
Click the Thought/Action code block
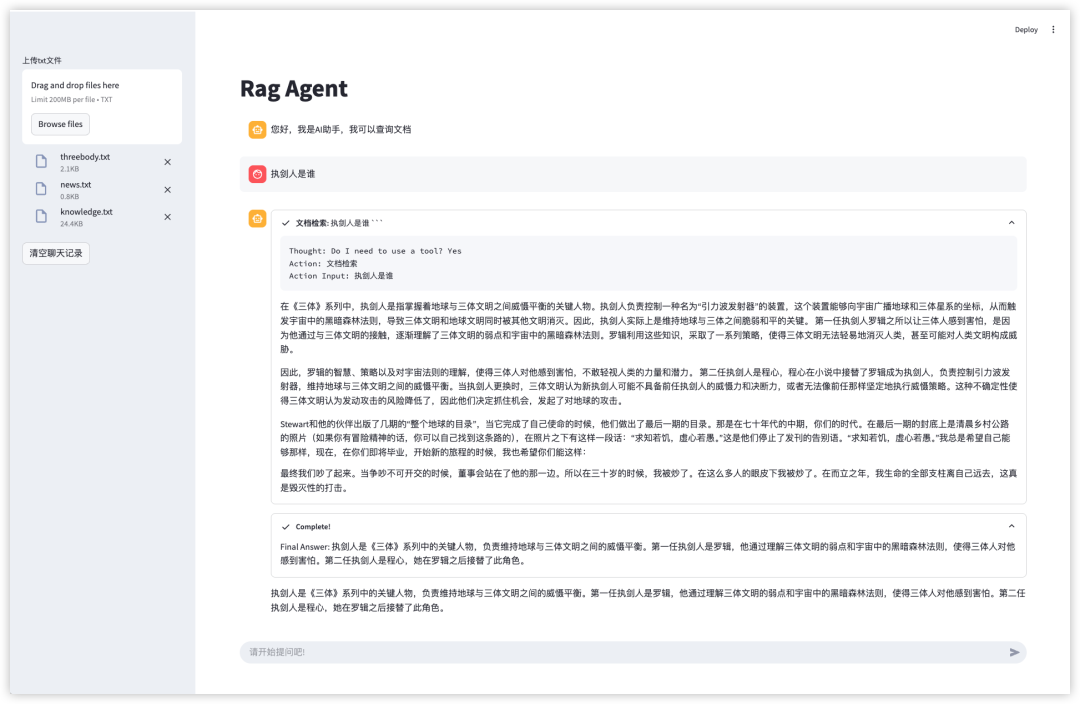(648, 264)
